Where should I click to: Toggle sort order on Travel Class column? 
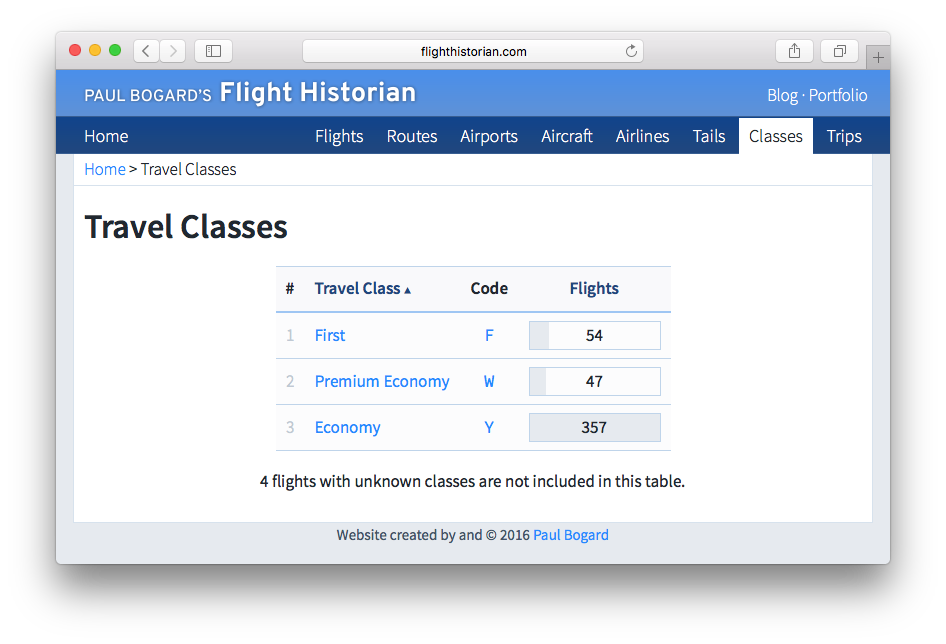click(362, 288)
